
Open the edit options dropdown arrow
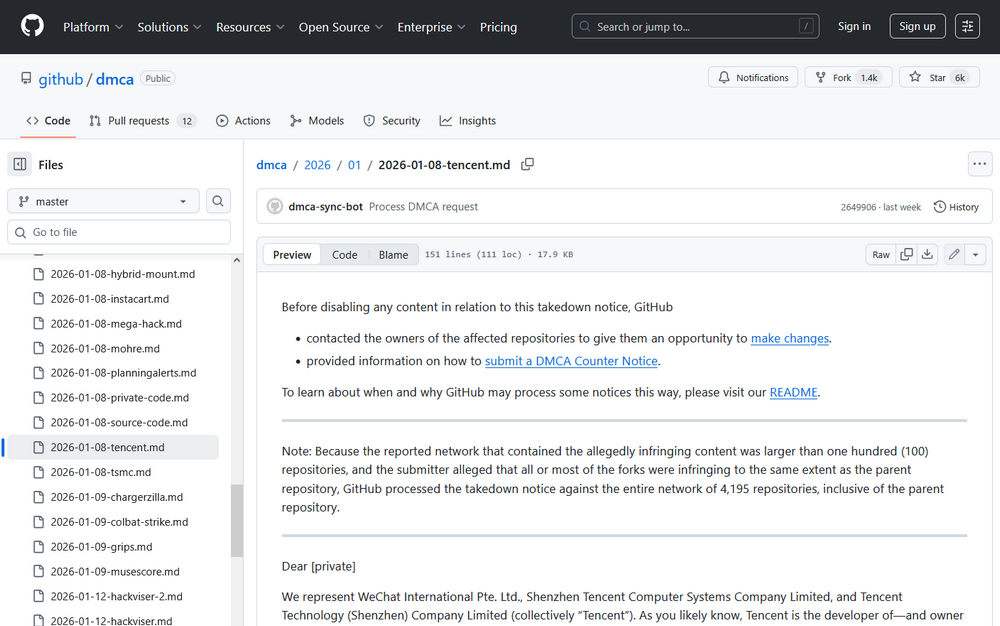coord(975,254)
